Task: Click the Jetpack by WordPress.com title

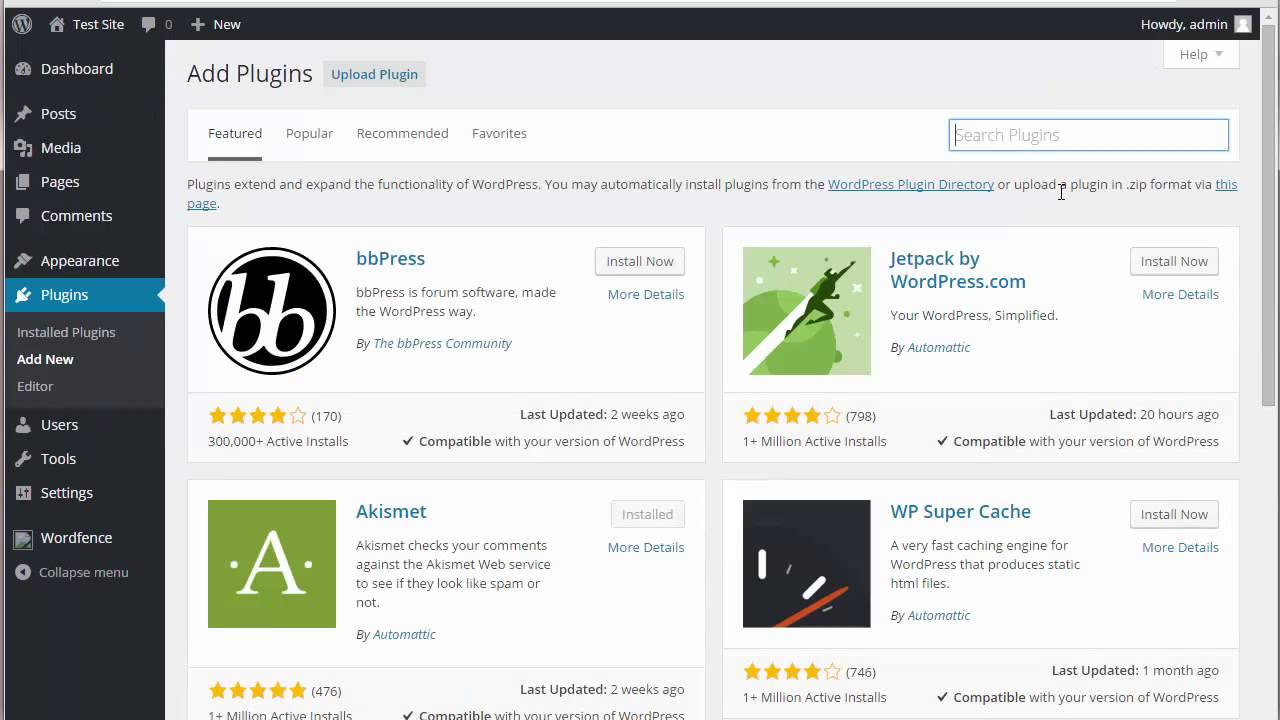Action: [958, 270]
